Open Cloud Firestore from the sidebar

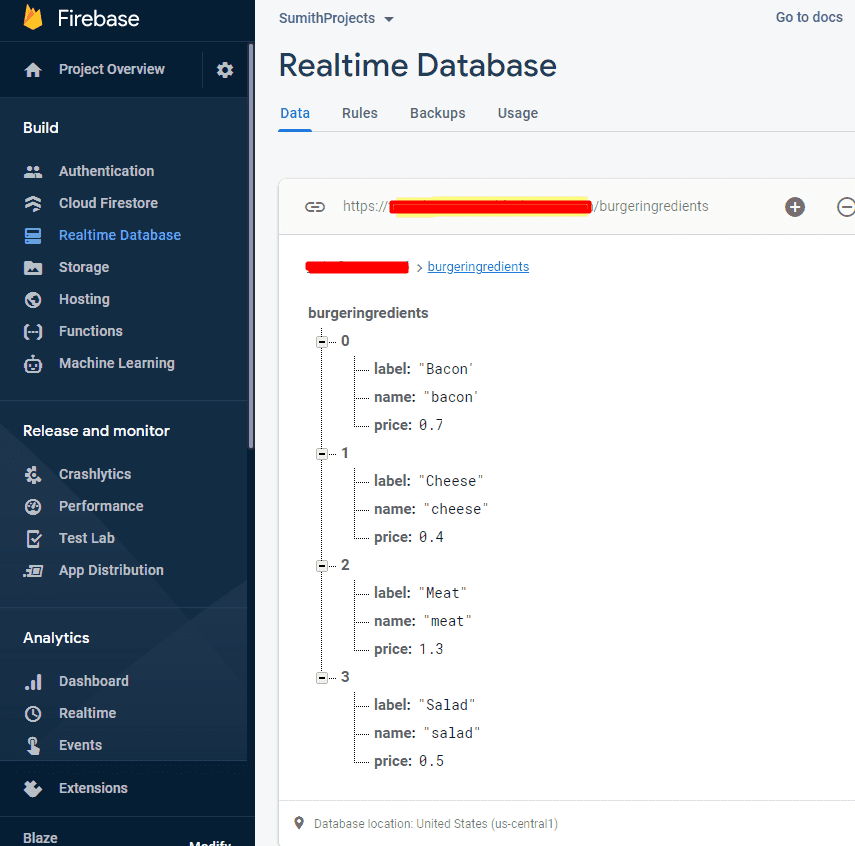click(x=109, y=203)
